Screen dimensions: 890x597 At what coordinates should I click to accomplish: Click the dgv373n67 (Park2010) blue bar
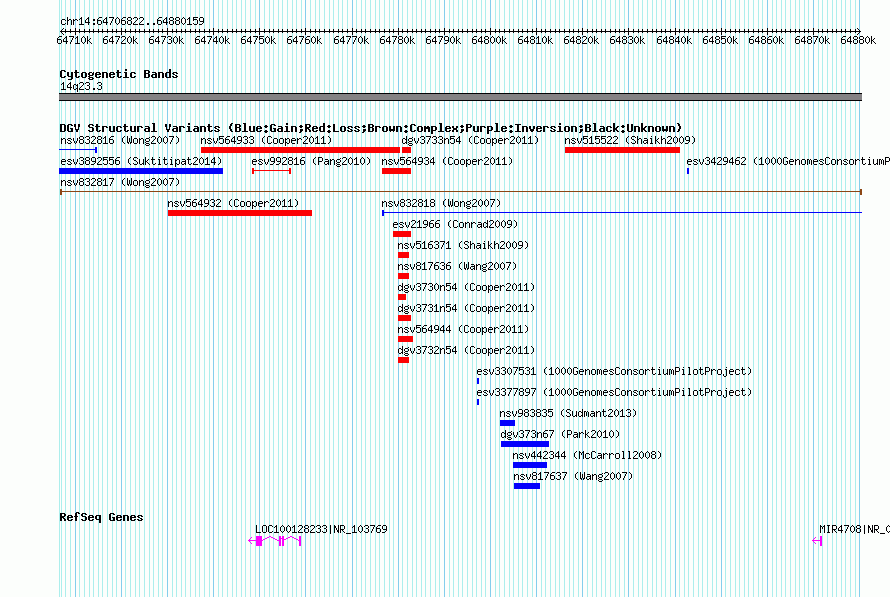[x=525, y=444]
